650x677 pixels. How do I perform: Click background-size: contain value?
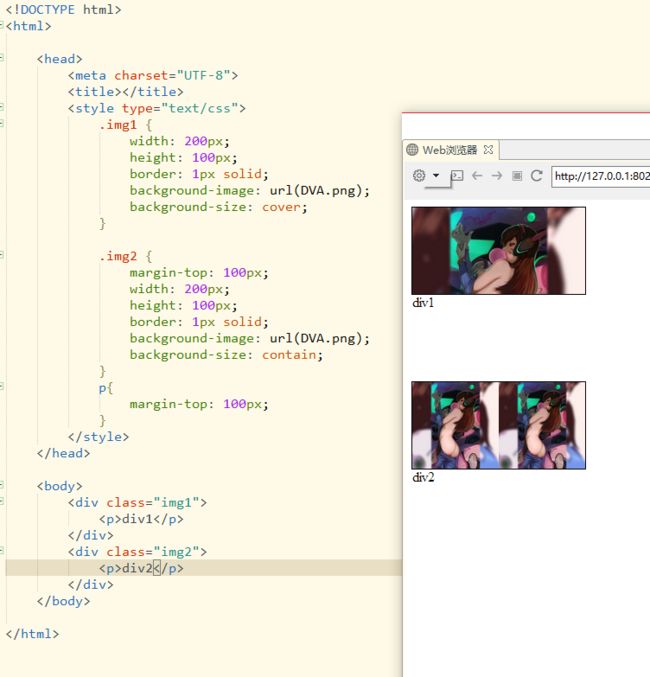coord(289,355)
